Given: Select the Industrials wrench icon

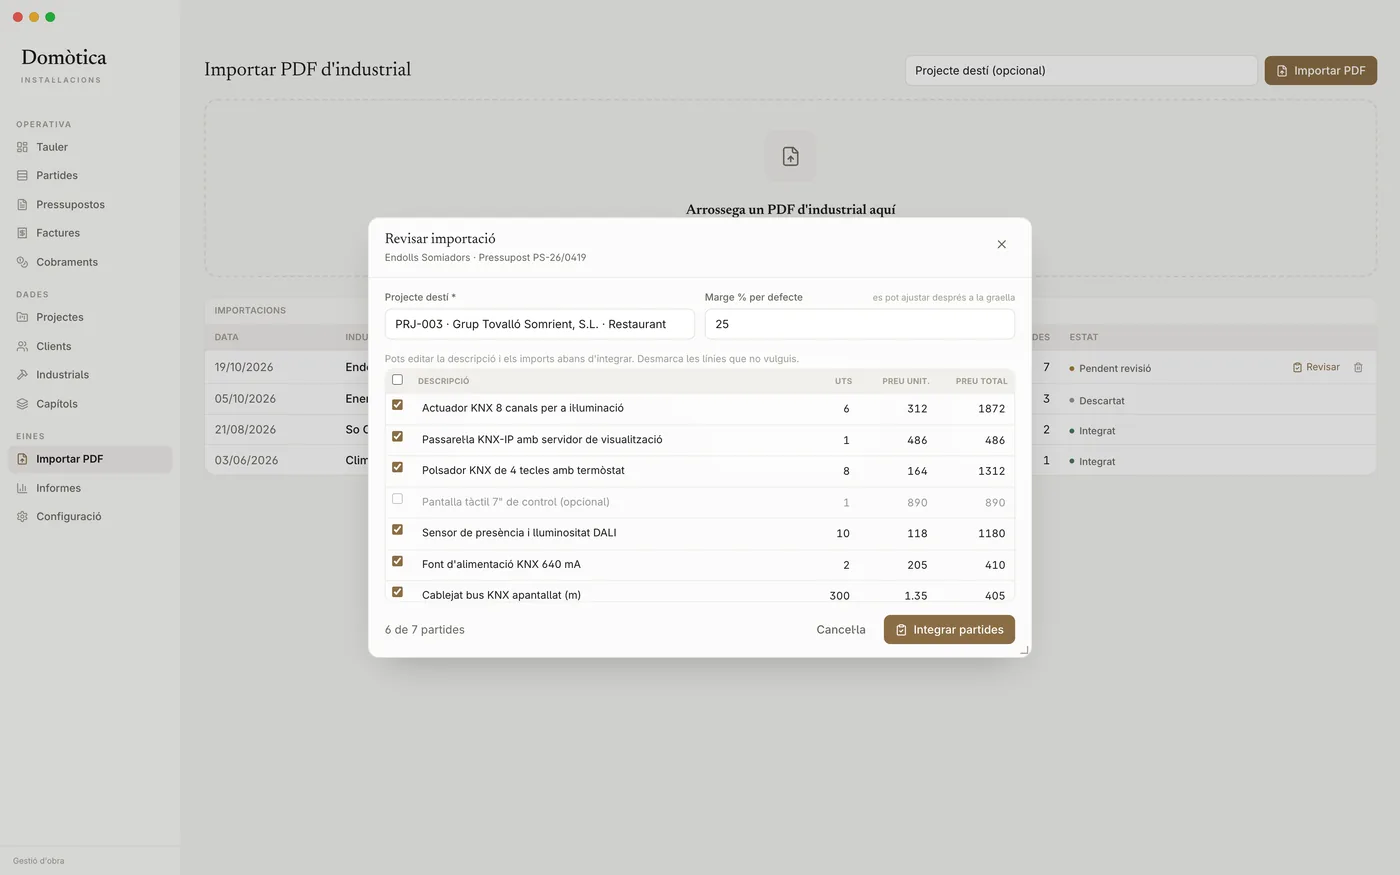Looking at the screenshot, I should pyautogui.click(x=22, y=375).
